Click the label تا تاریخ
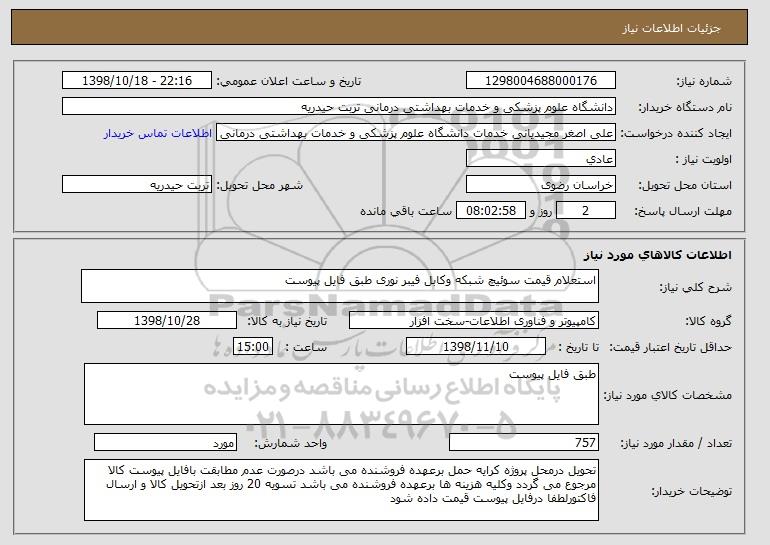The image size is (770, 545). 578,347
